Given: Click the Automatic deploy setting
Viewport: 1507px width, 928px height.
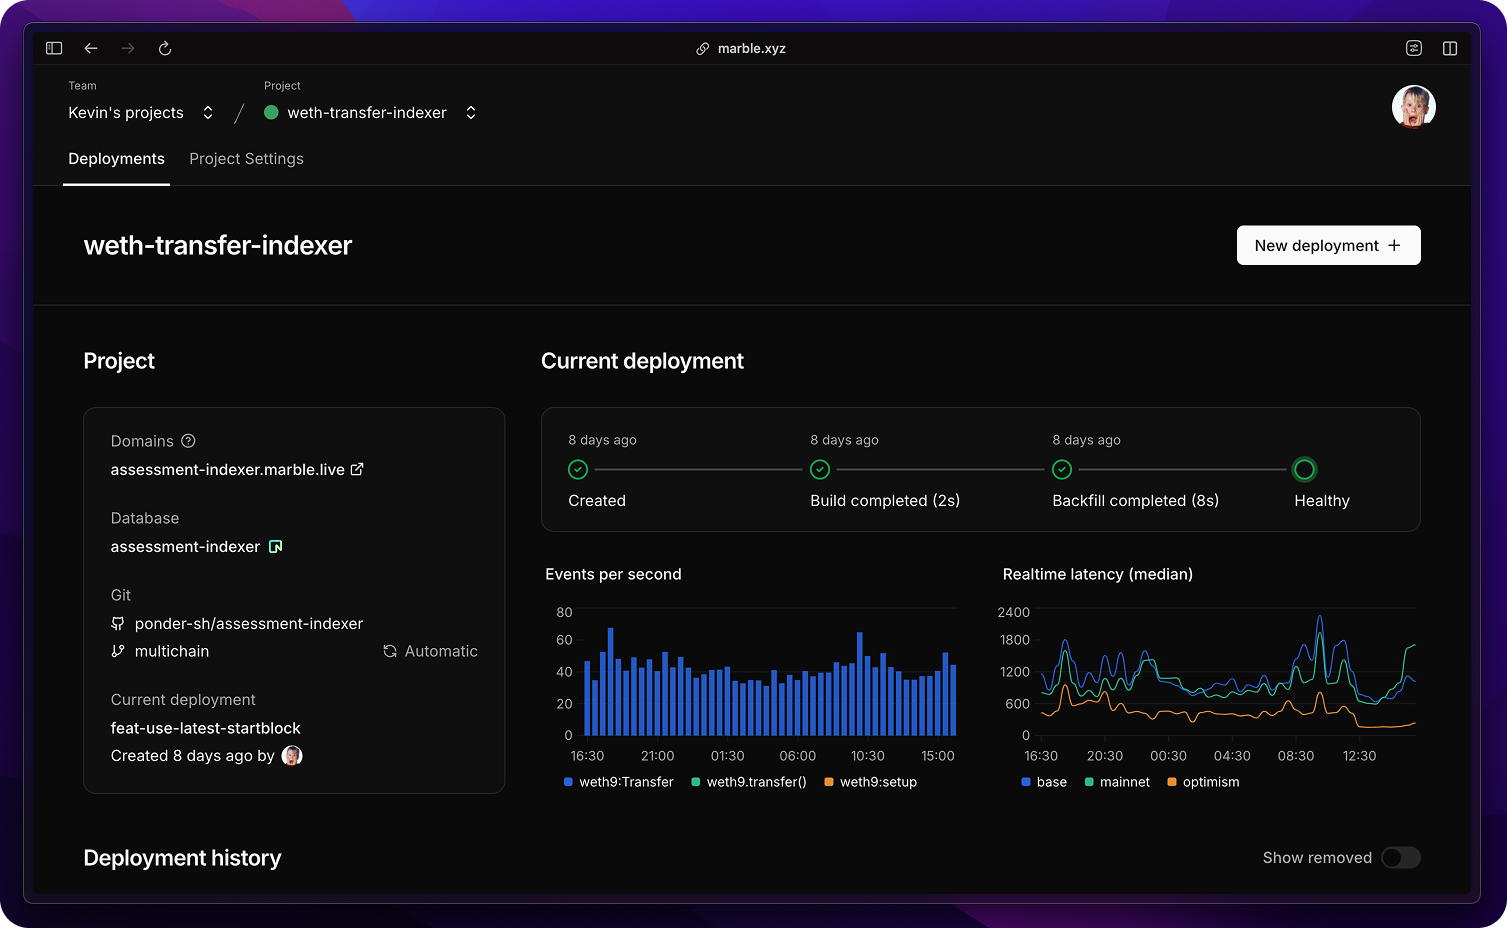Looking at the screenshot, I should pos(430,651).
